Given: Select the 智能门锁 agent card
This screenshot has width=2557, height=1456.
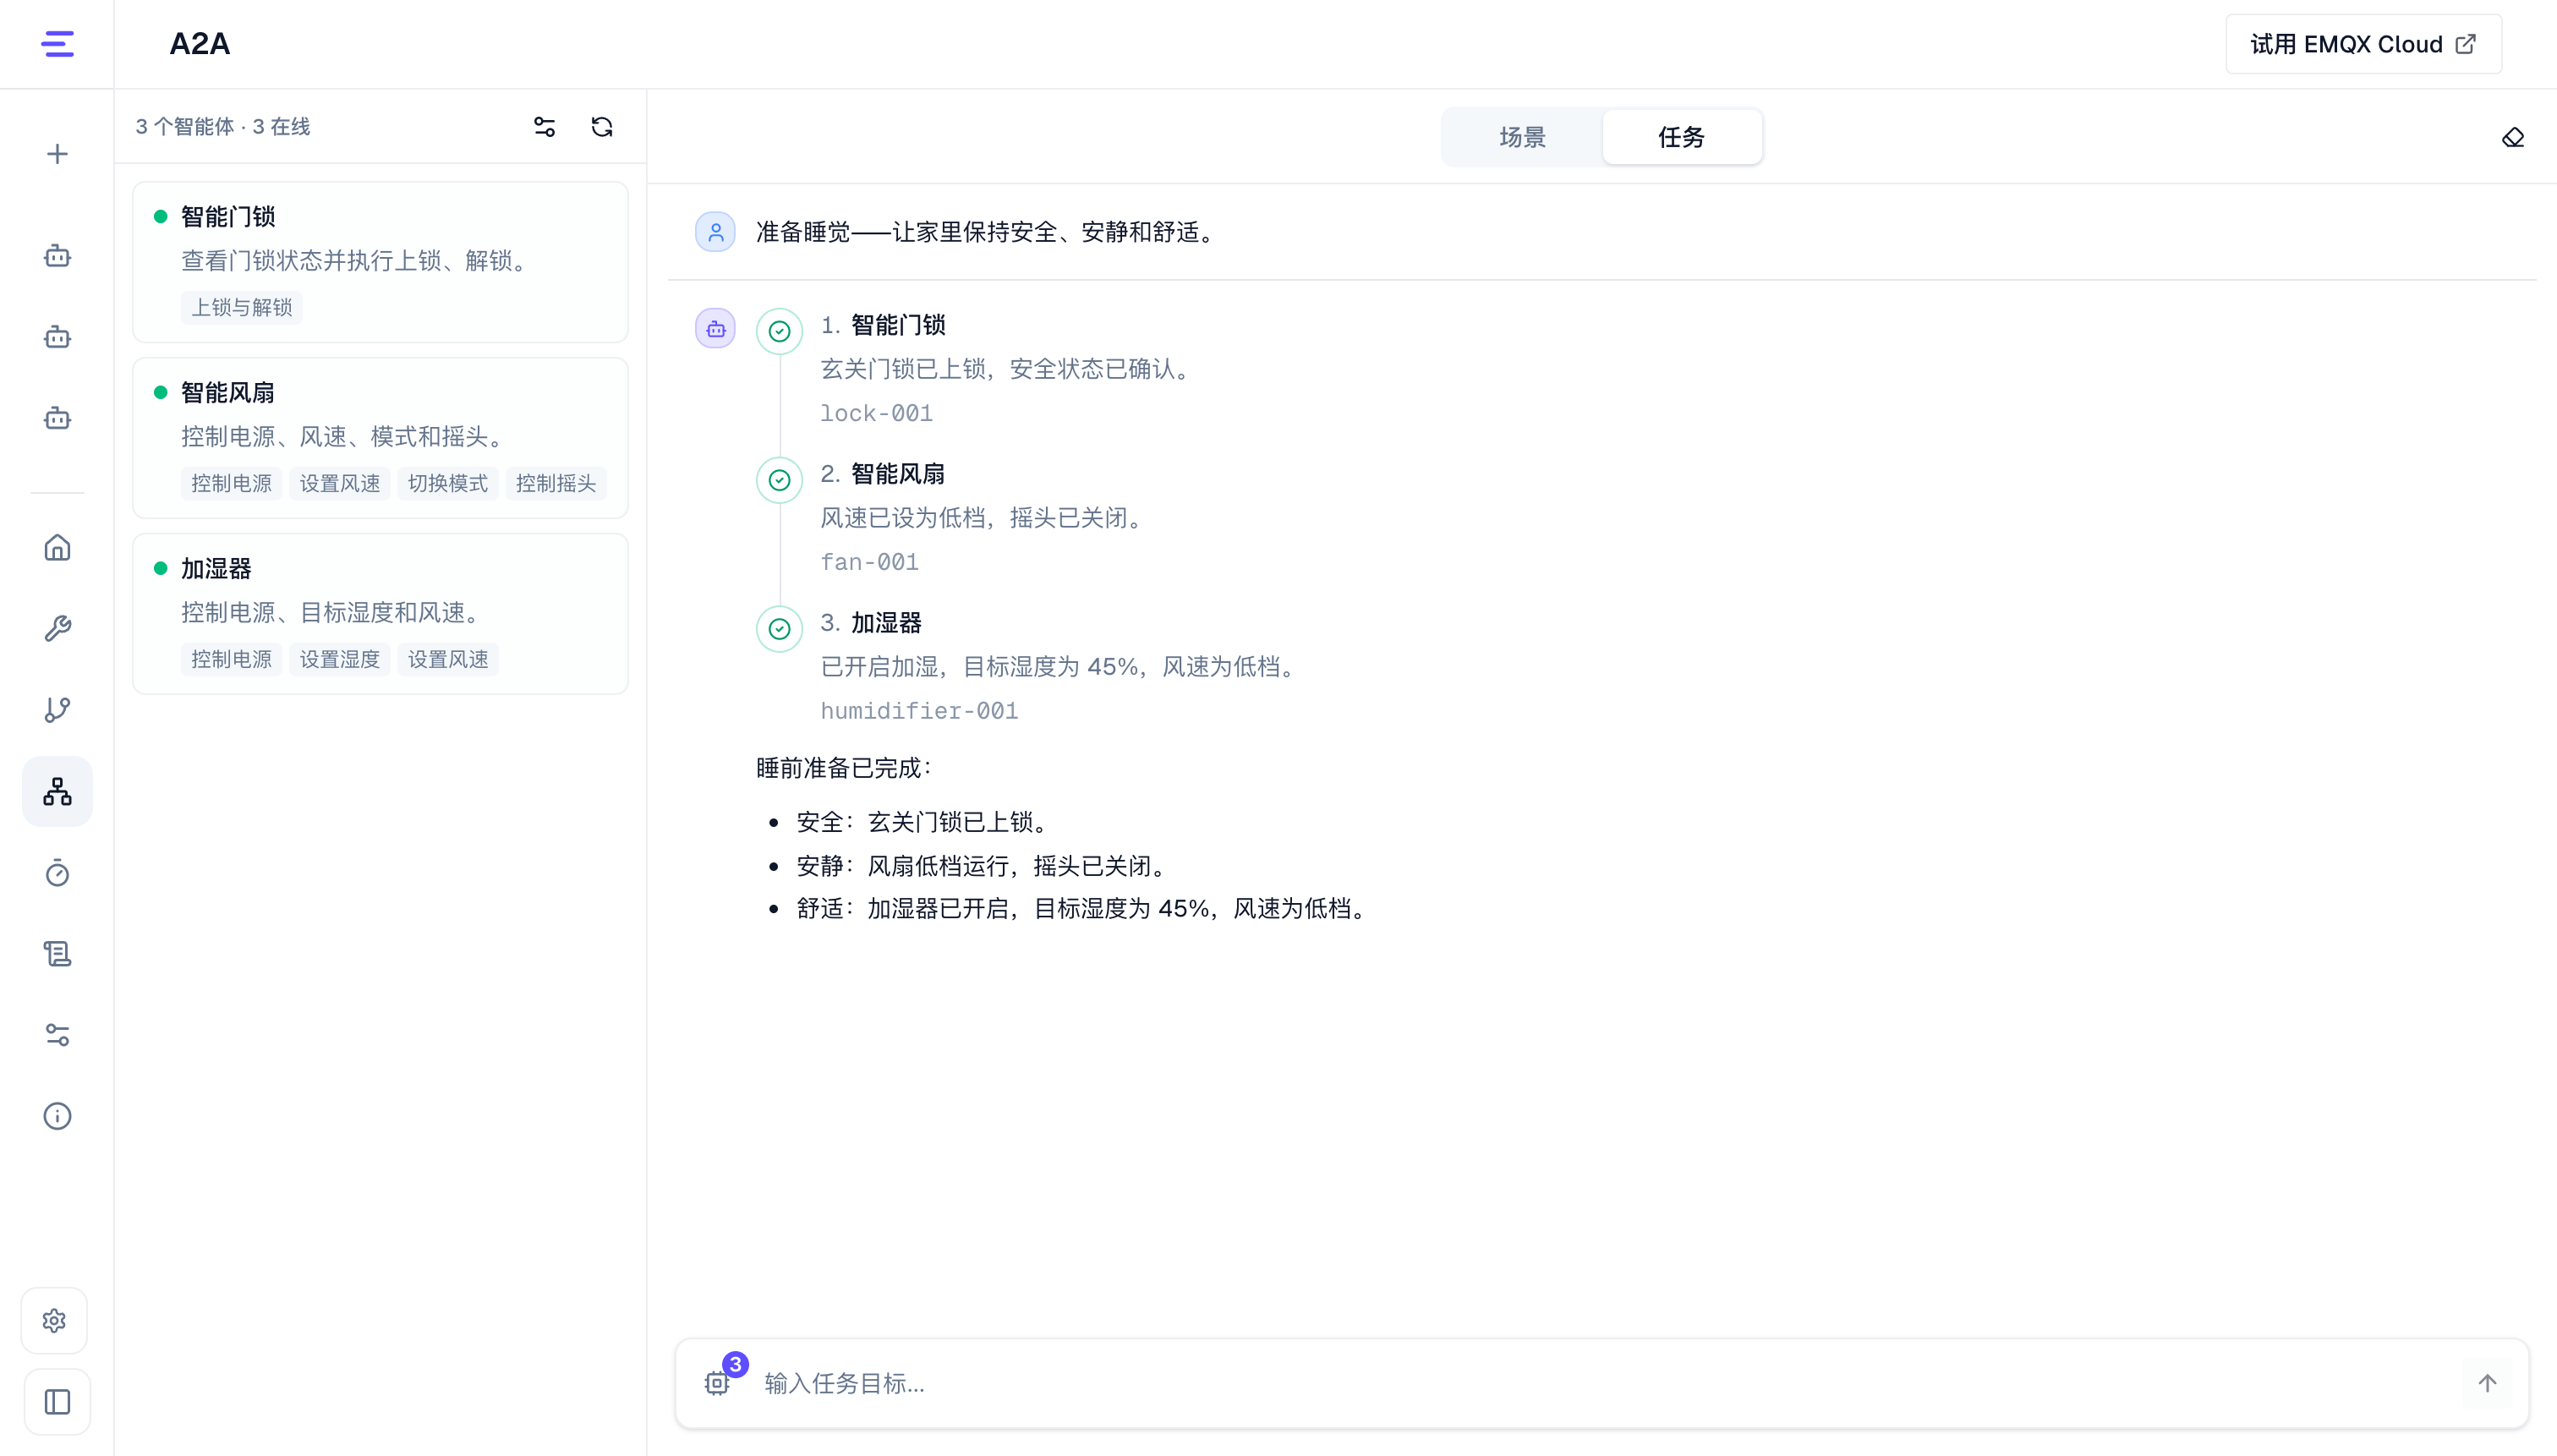Looking at the screenshot, I should pyautogui.click(x=380, y=262).
